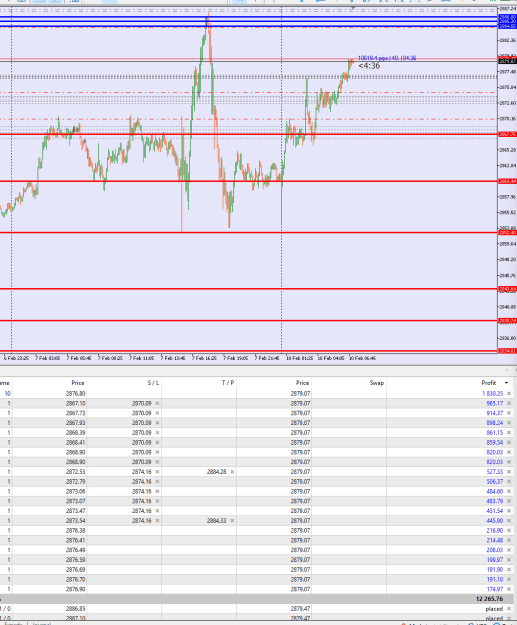
Task: Cancel the pending order at 2886.85
Action: point(509,609)
